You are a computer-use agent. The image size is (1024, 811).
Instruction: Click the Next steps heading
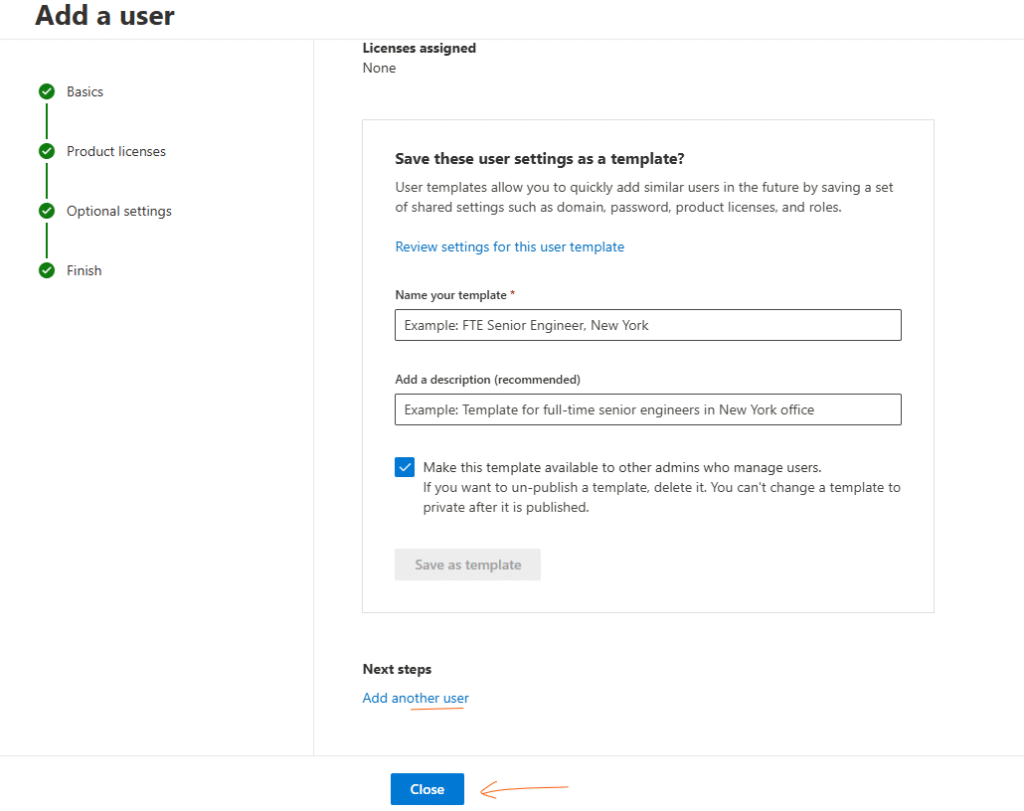pyautogui.click(x=397, y=669)
